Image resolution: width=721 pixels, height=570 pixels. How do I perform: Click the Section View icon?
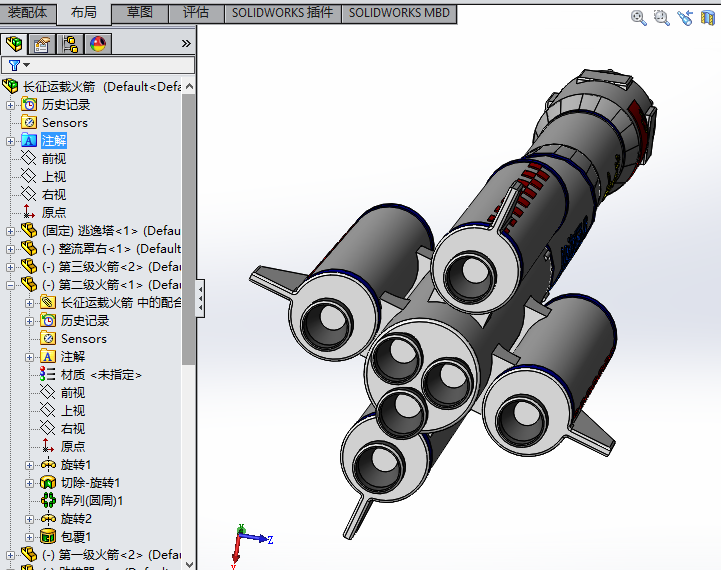tap(708, 18)
